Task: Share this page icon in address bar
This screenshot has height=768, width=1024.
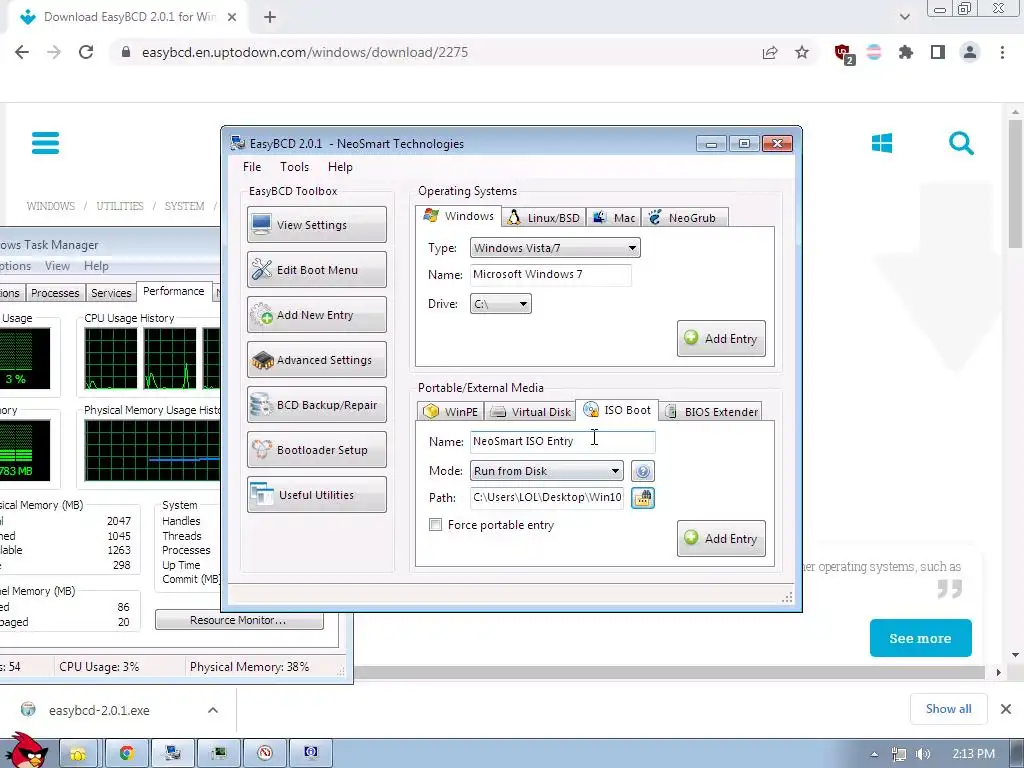Action: [x=770, y=52]
